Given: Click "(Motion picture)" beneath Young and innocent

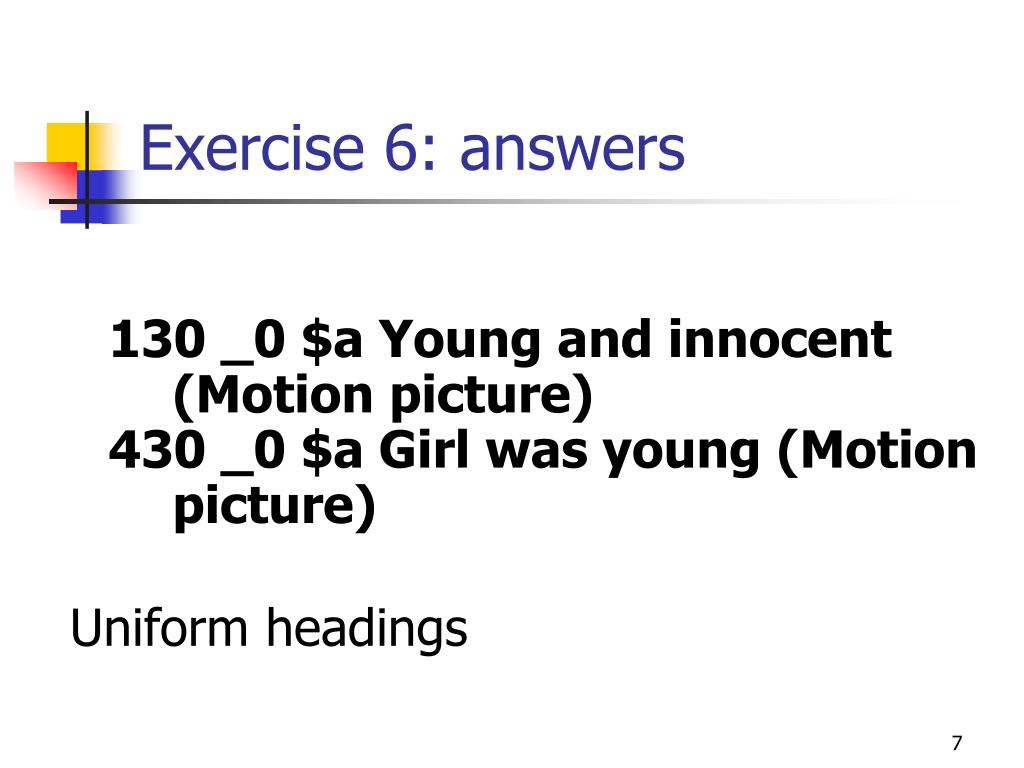Looking at the screenshot, I should [383, 396].
